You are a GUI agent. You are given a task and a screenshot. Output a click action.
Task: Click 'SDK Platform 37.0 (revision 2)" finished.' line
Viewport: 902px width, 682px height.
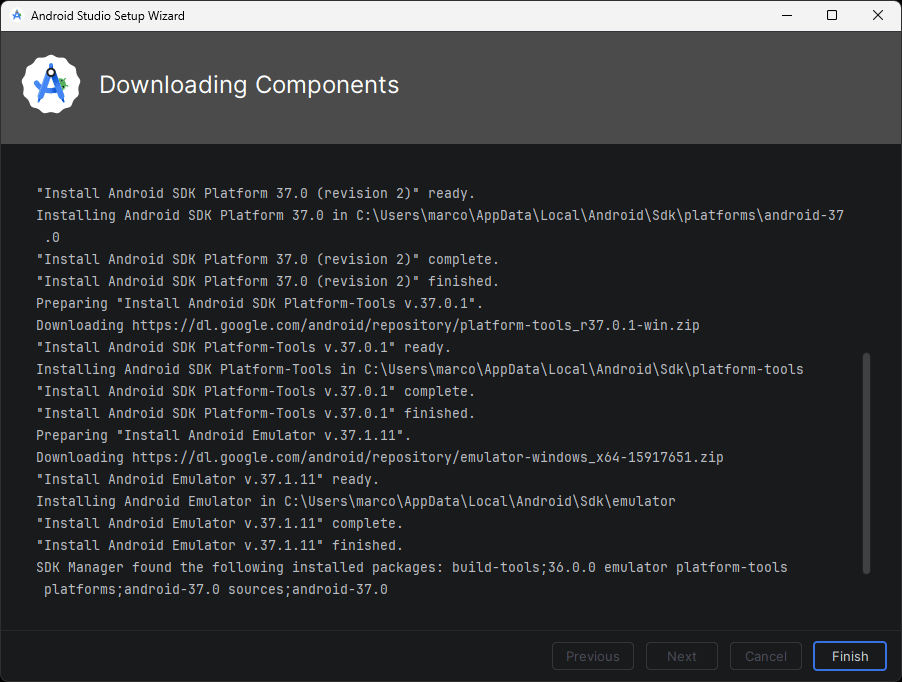tap(267, 281)
